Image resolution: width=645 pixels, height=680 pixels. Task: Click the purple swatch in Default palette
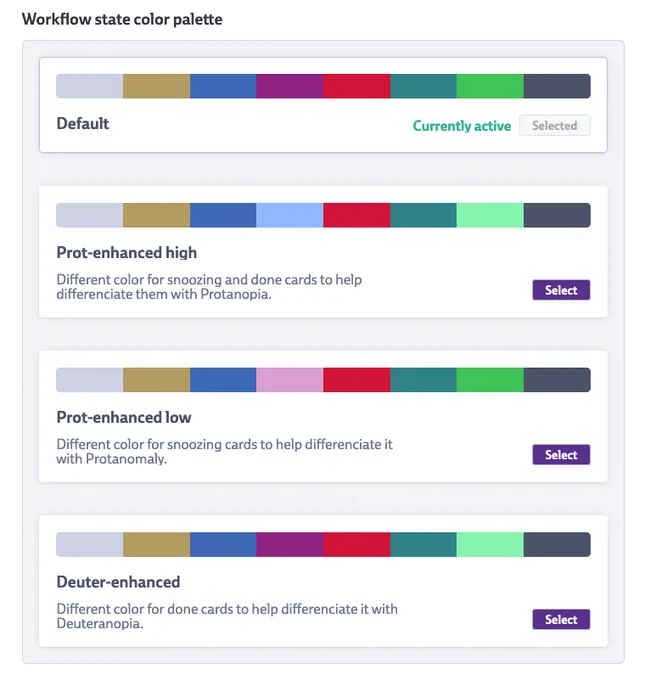coord(289,86)
